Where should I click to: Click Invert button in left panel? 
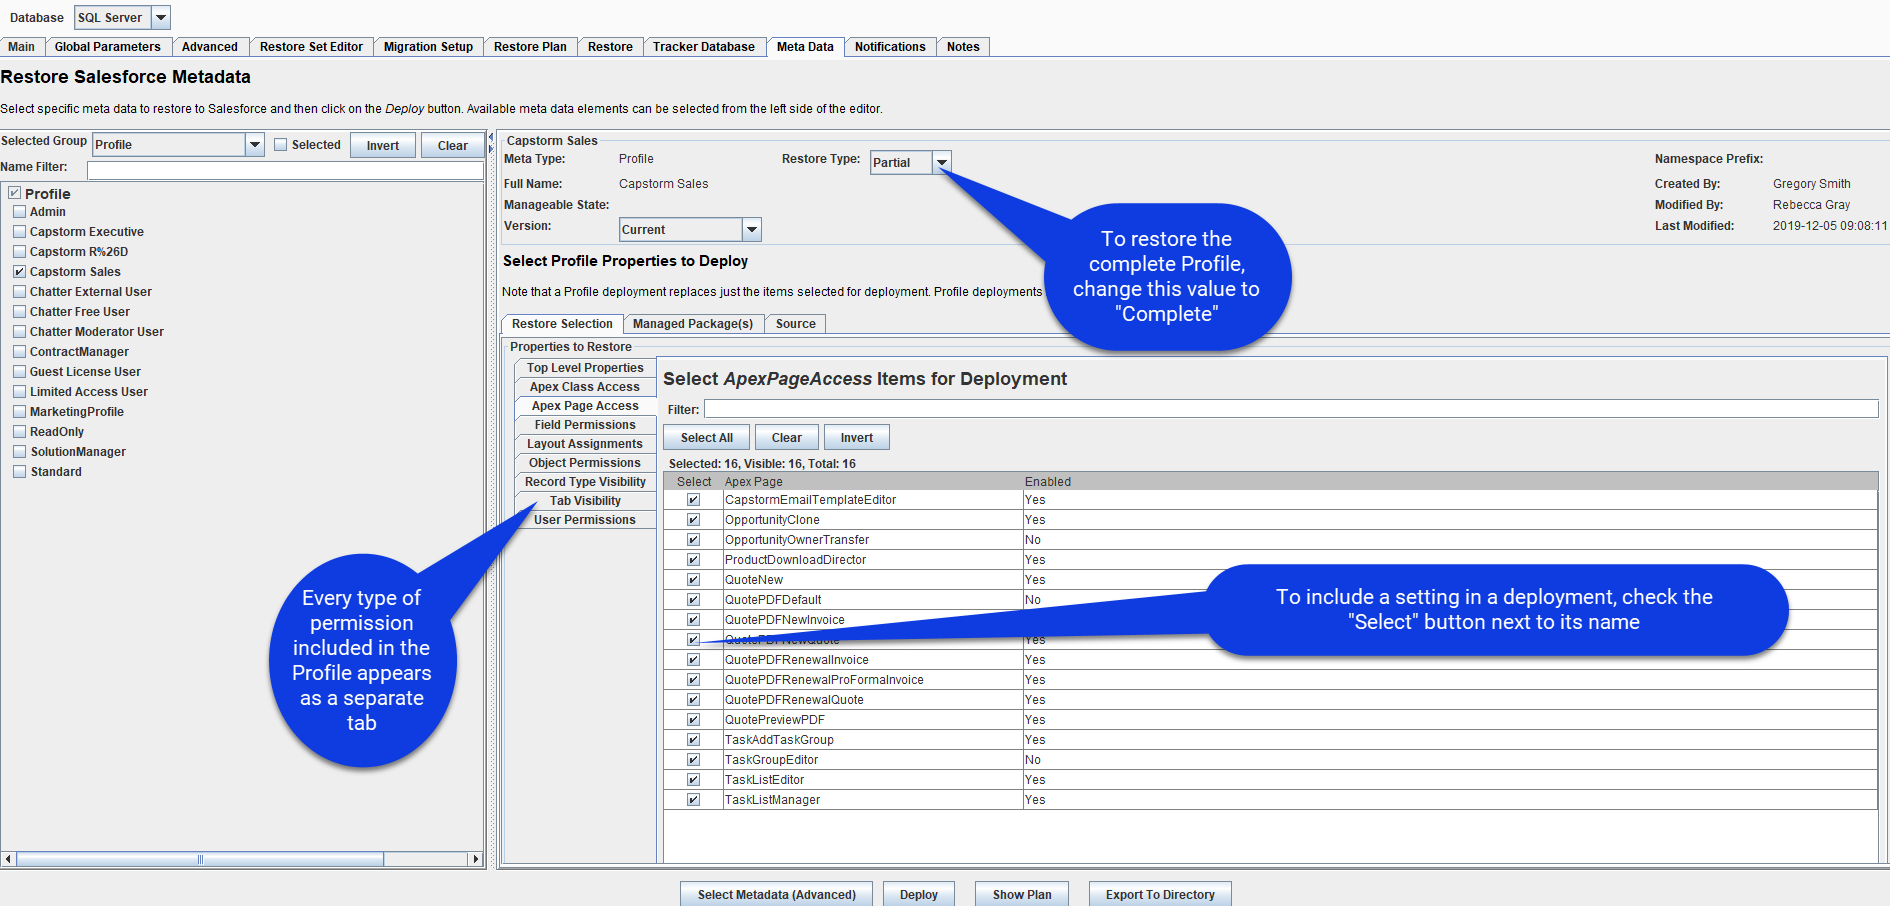[383, 145]
